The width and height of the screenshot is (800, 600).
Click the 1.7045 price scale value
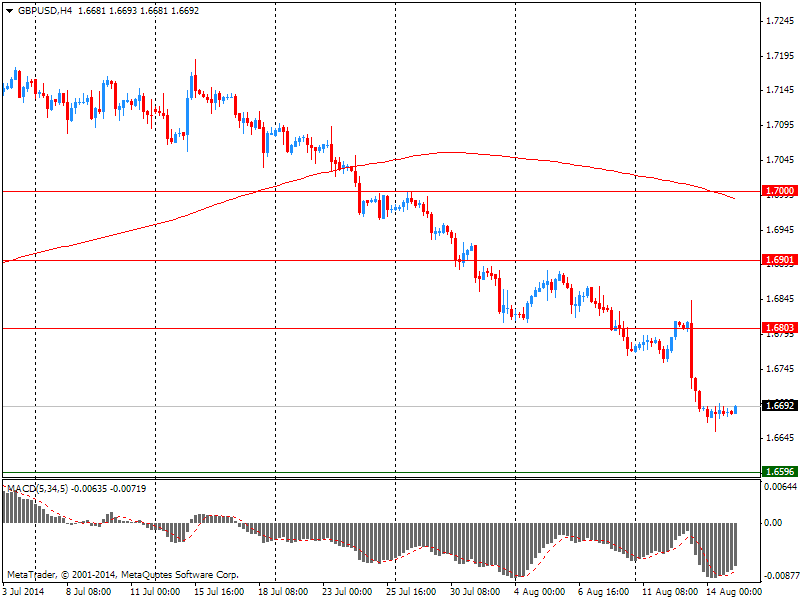781,160
